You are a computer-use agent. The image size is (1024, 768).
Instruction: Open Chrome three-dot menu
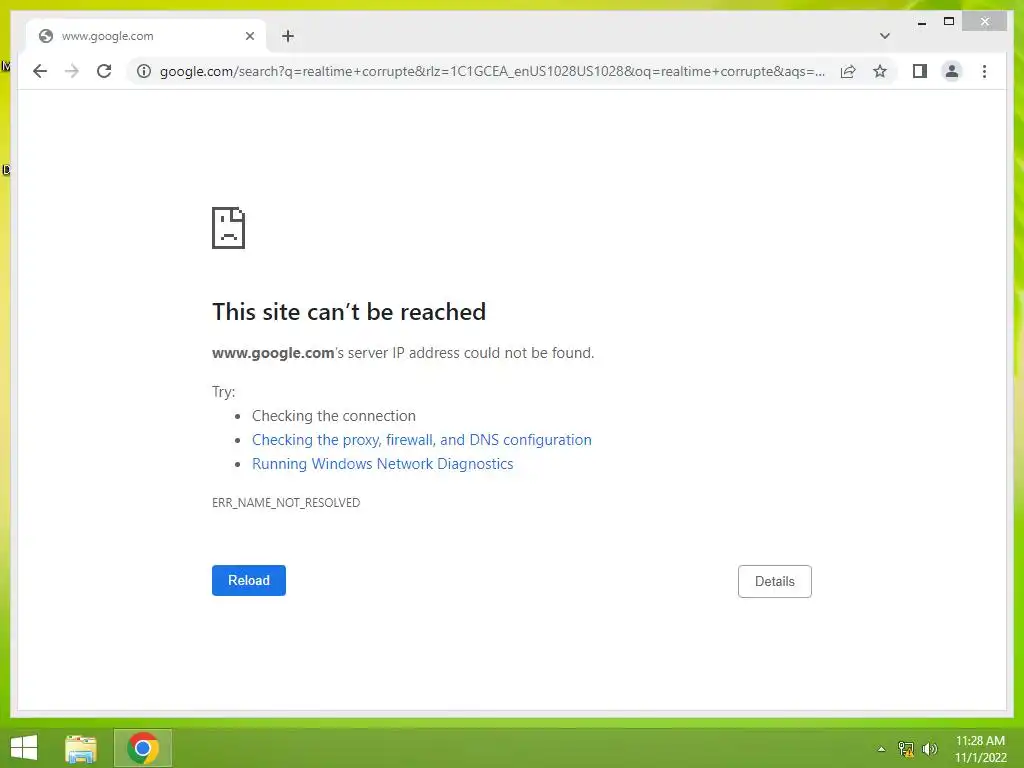pos(984,71)
